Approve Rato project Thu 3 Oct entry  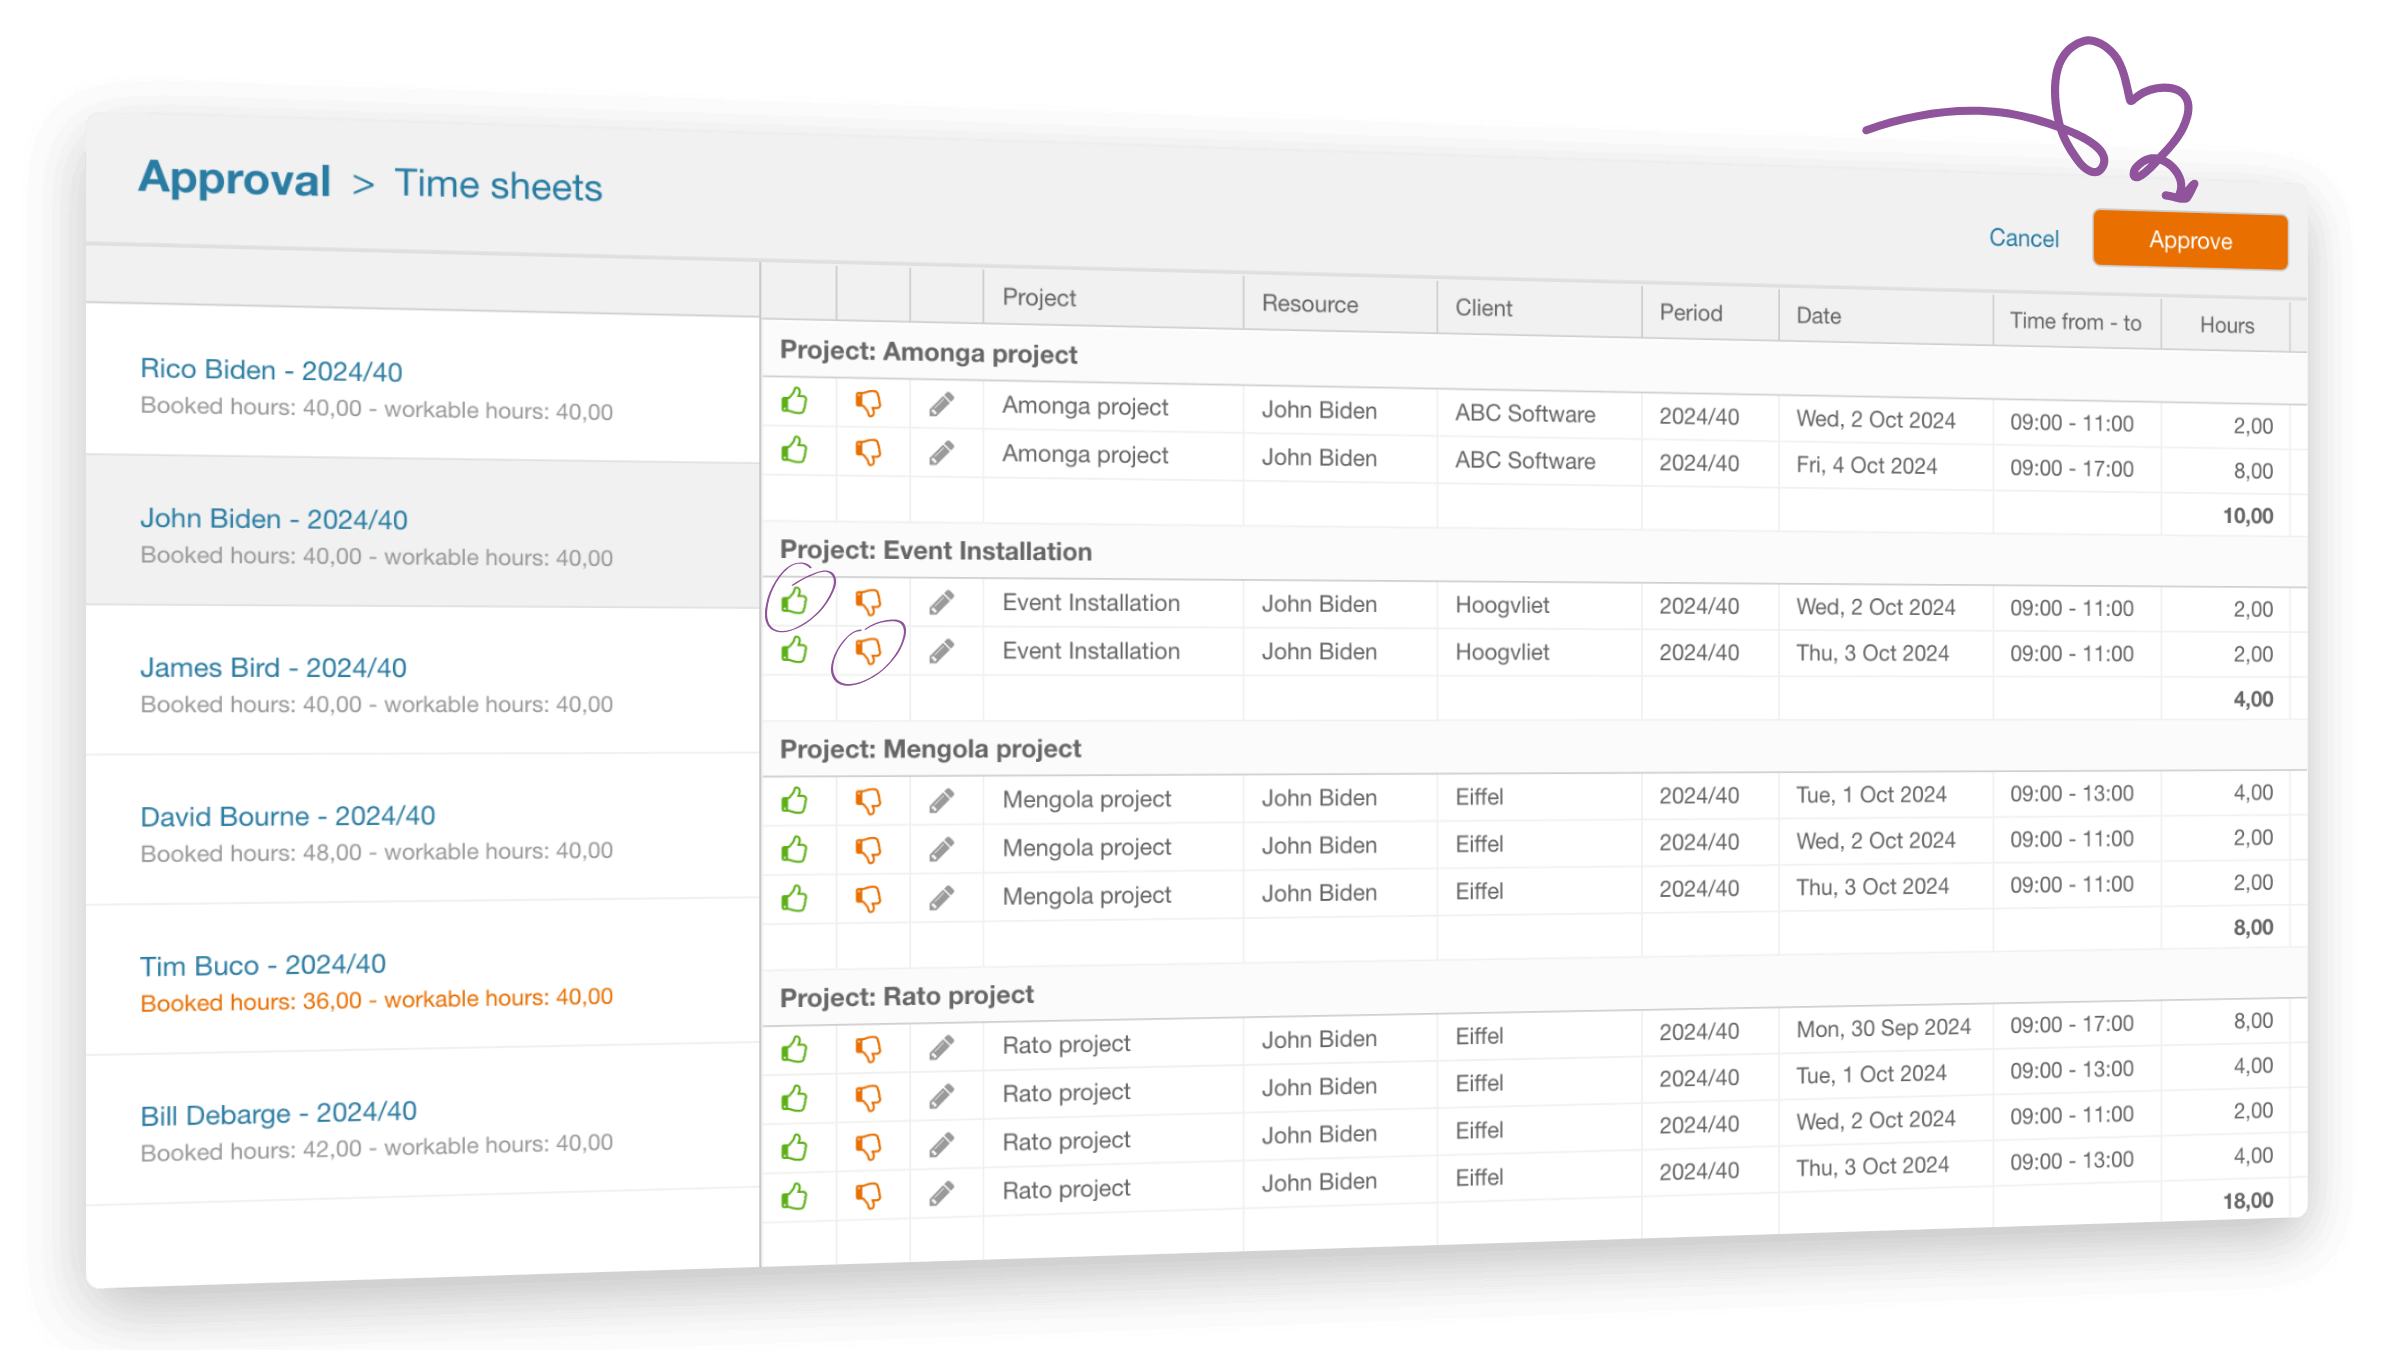click(795, 1196)
